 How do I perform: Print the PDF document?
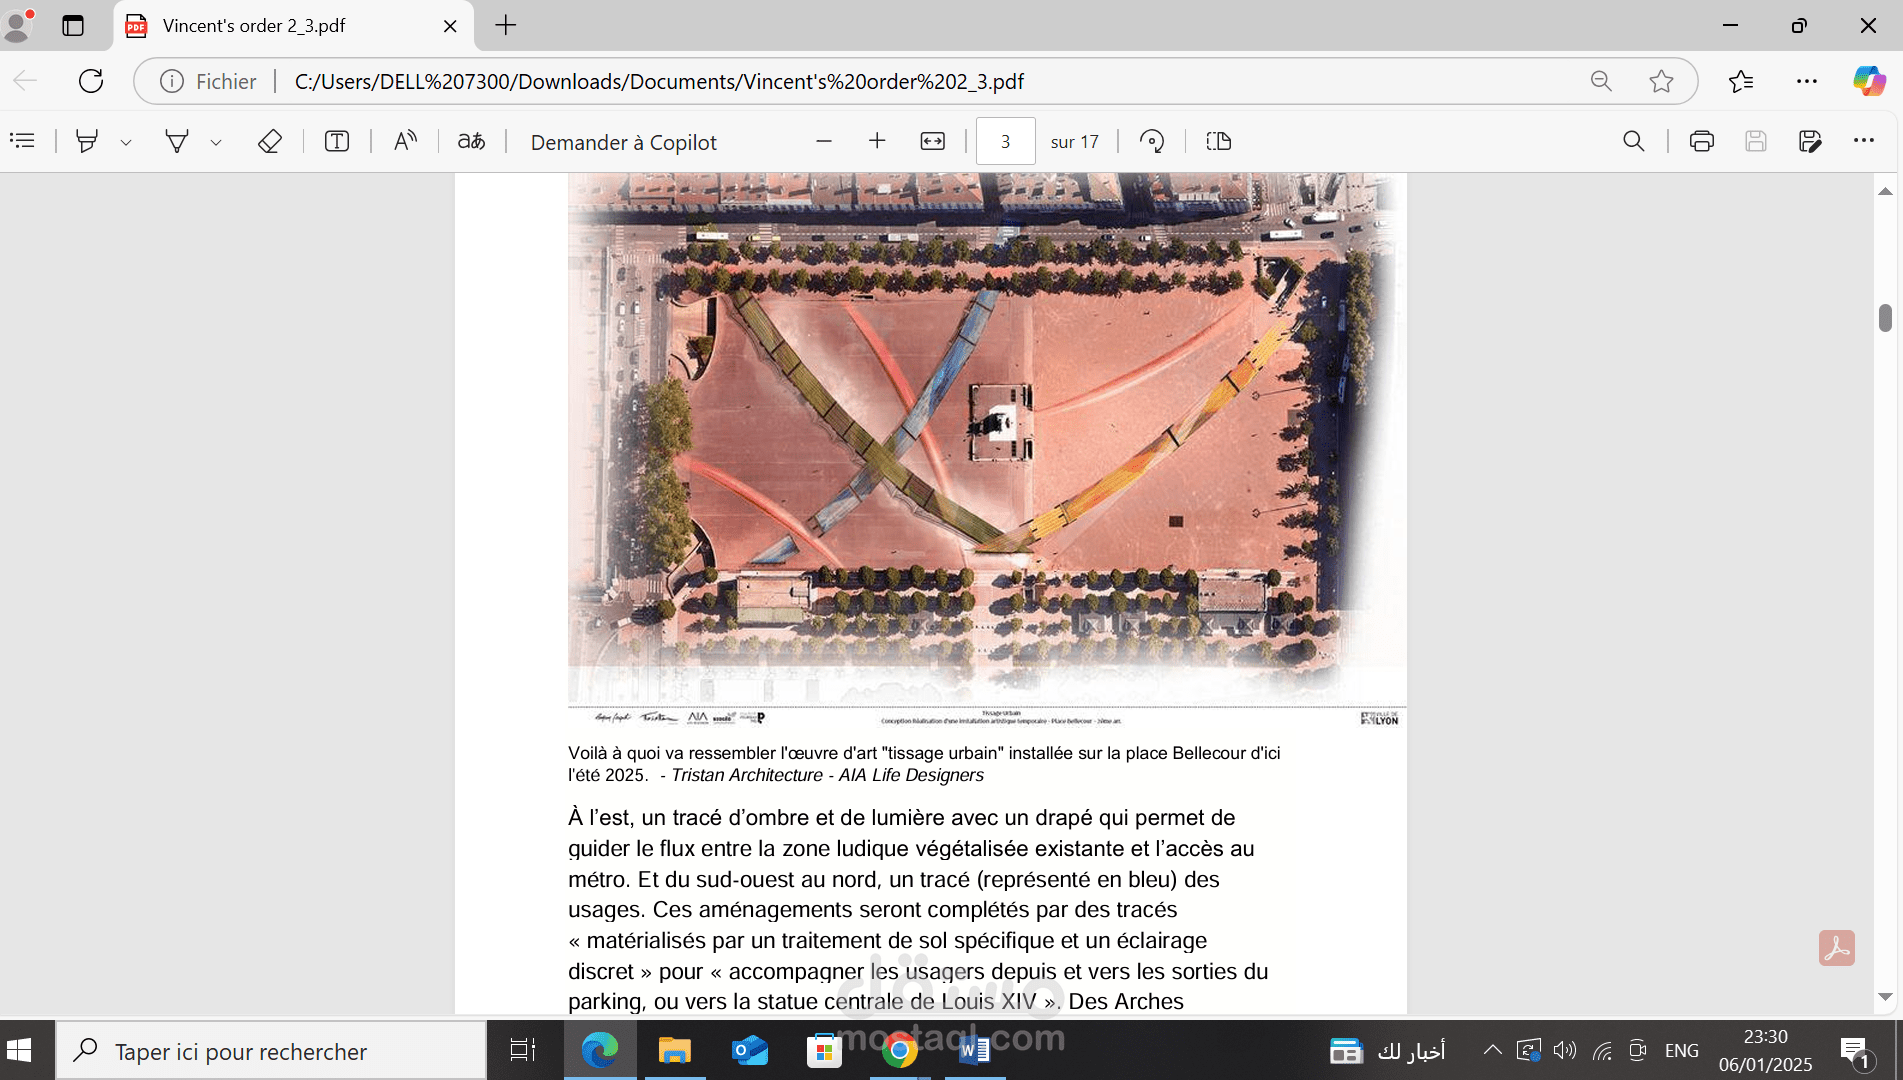(1702, 141)
